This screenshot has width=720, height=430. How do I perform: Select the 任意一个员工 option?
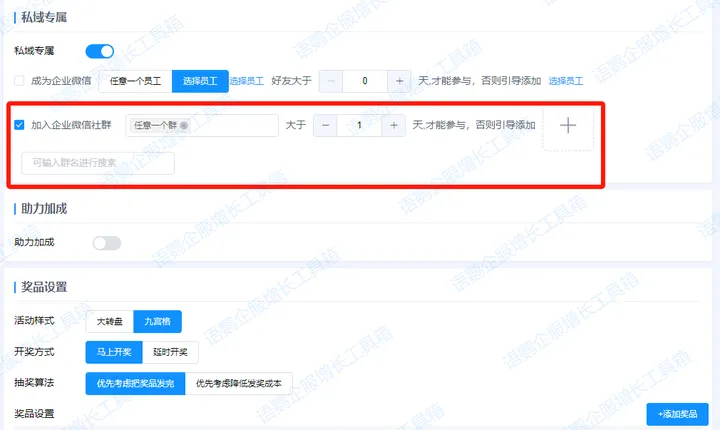coord(135,81)
